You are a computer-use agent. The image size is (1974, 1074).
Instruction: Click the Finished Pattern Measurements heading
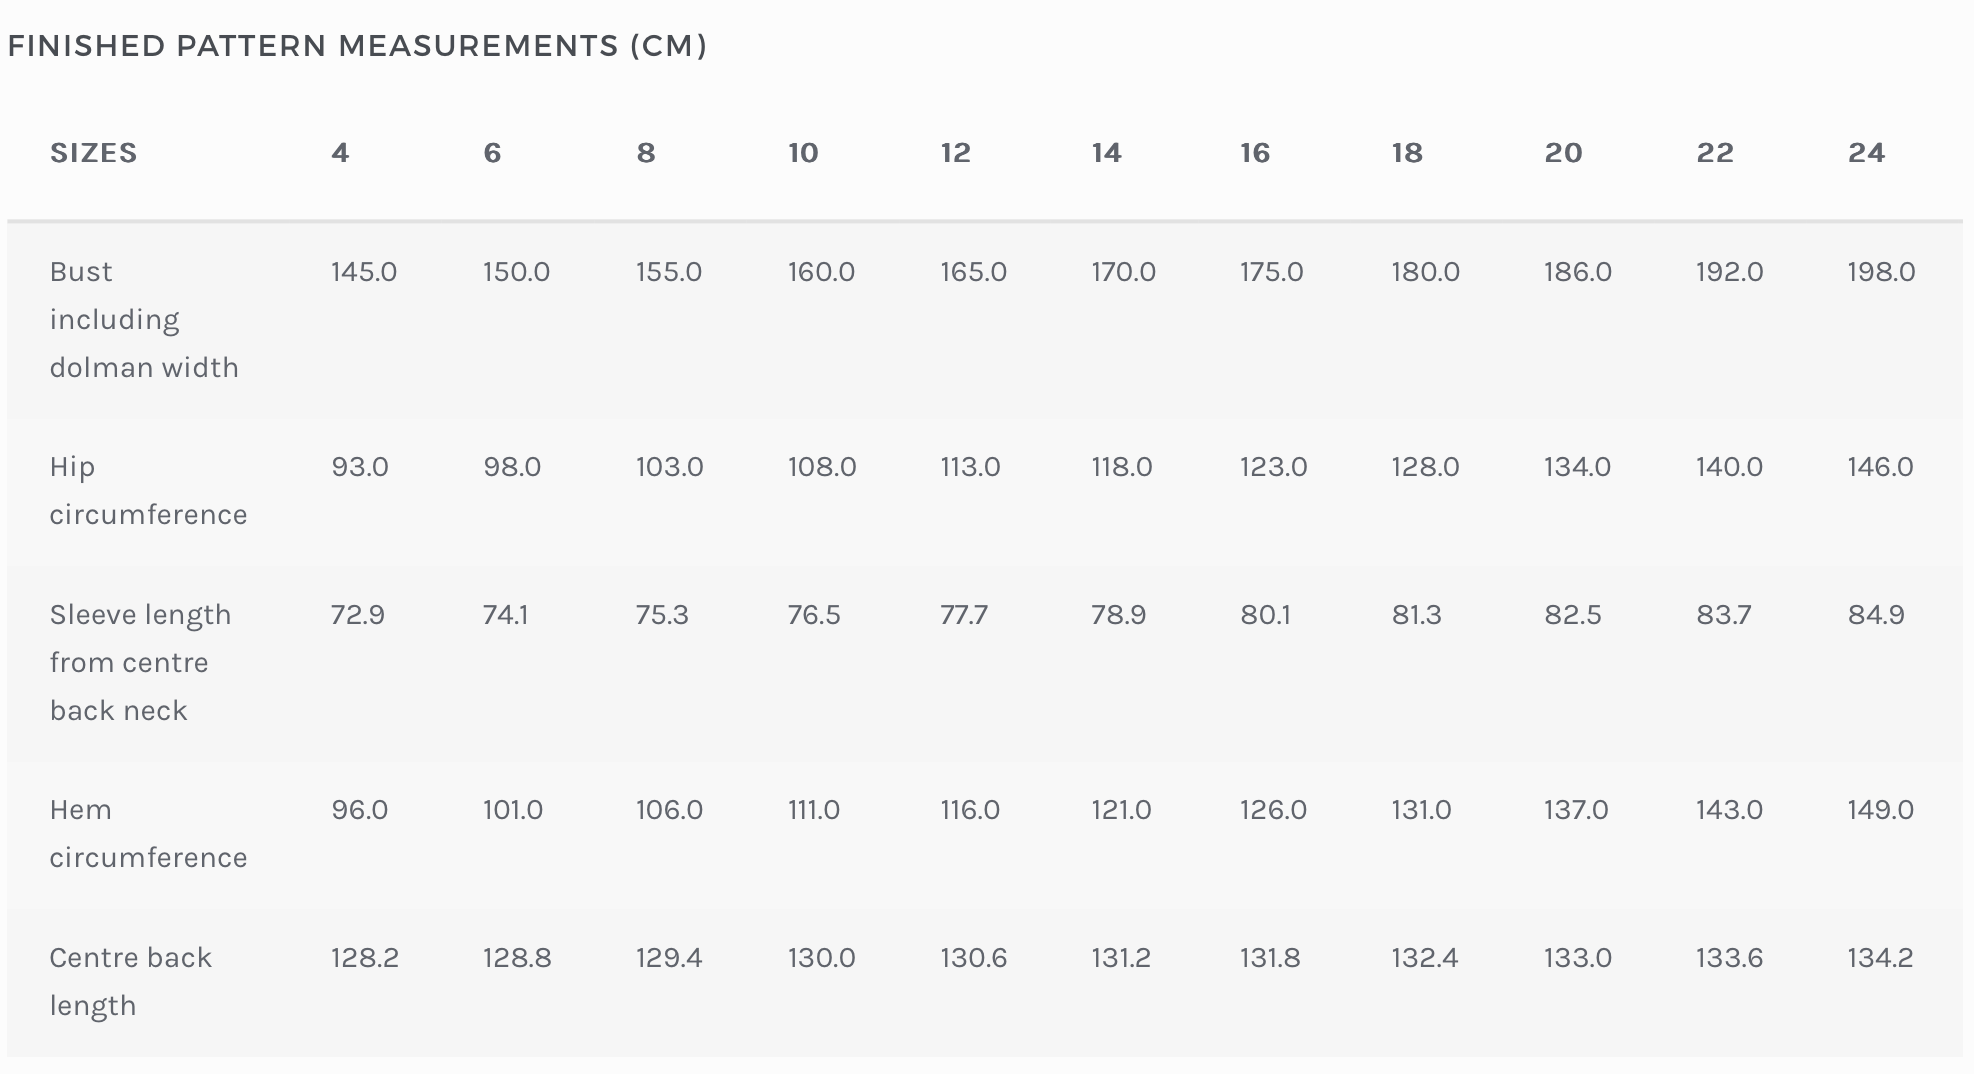pyautogui.click(x=357, y=46)
